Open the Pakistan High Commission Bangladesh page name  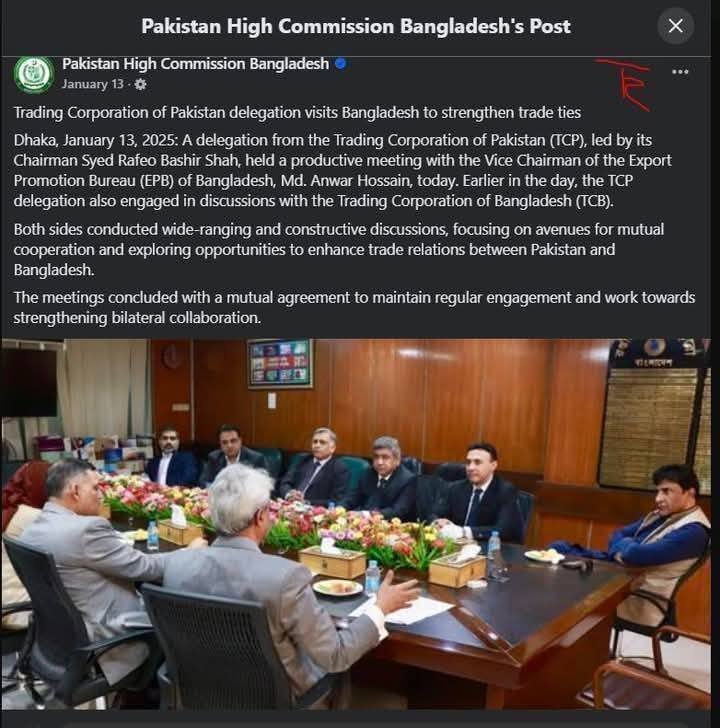pos(195,64)
